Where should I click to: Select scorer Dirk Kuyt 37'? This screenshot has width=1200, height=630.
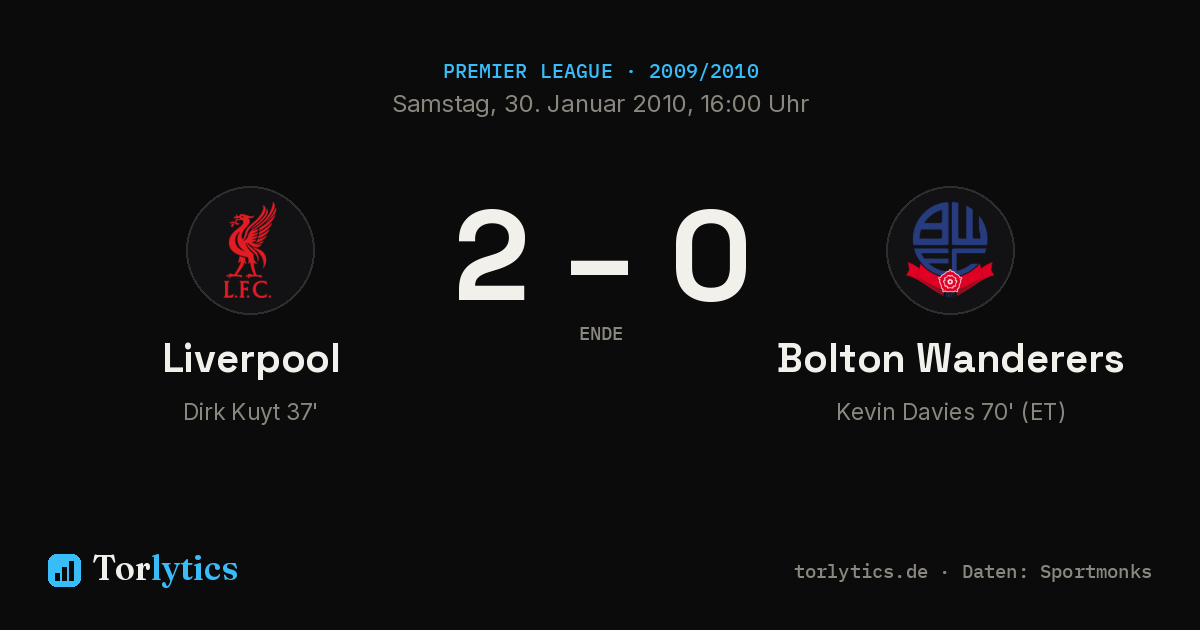tap(250, 412)
